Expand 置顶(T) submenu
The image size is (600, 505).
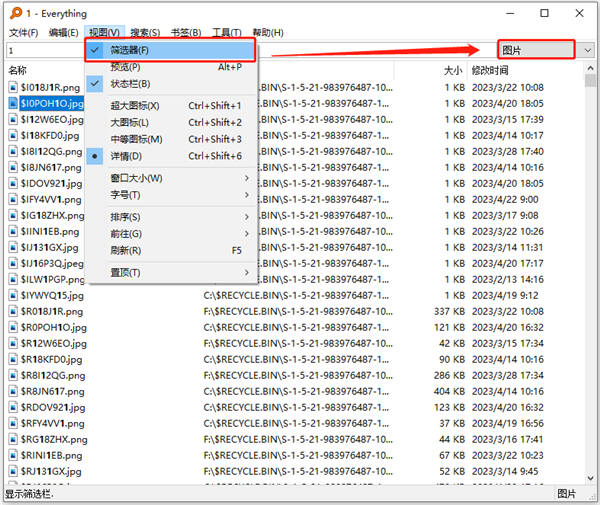[170, 273]
